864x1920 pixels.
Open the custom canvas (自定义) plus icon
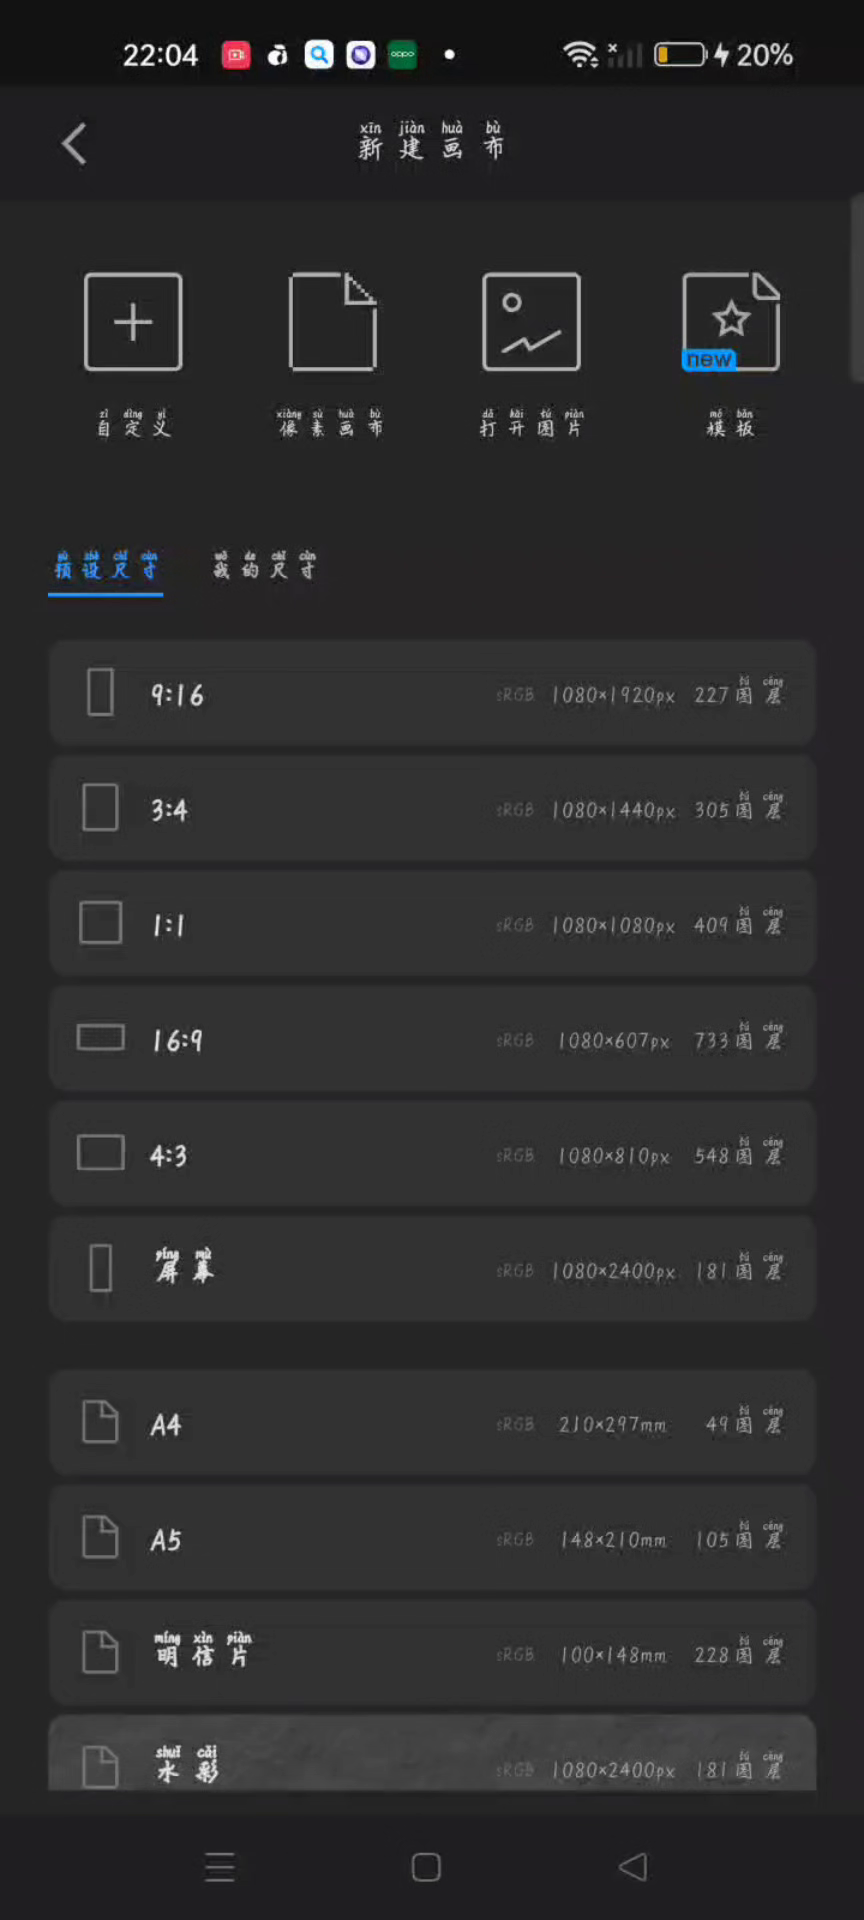(x=133, y=322)
